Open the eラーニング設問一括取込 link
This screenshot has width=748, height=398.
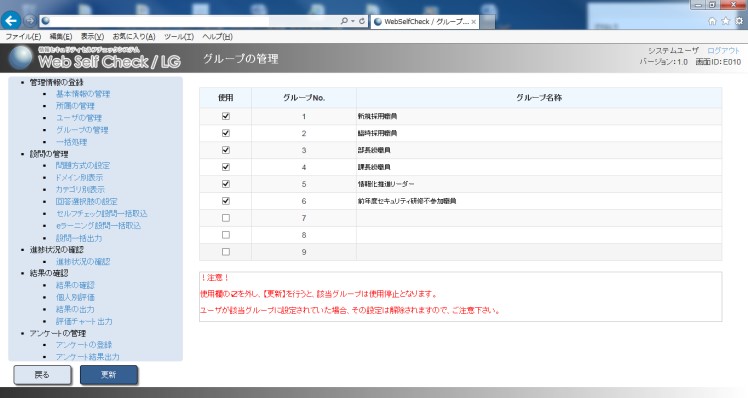click(98, 225)
